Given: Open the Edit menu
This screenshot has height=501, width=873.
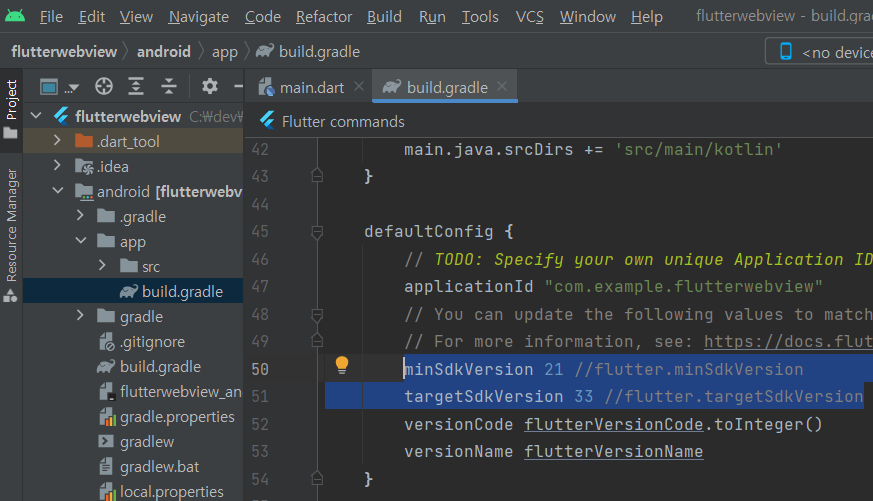Looking at the screenshot, I should coord(92,17).
